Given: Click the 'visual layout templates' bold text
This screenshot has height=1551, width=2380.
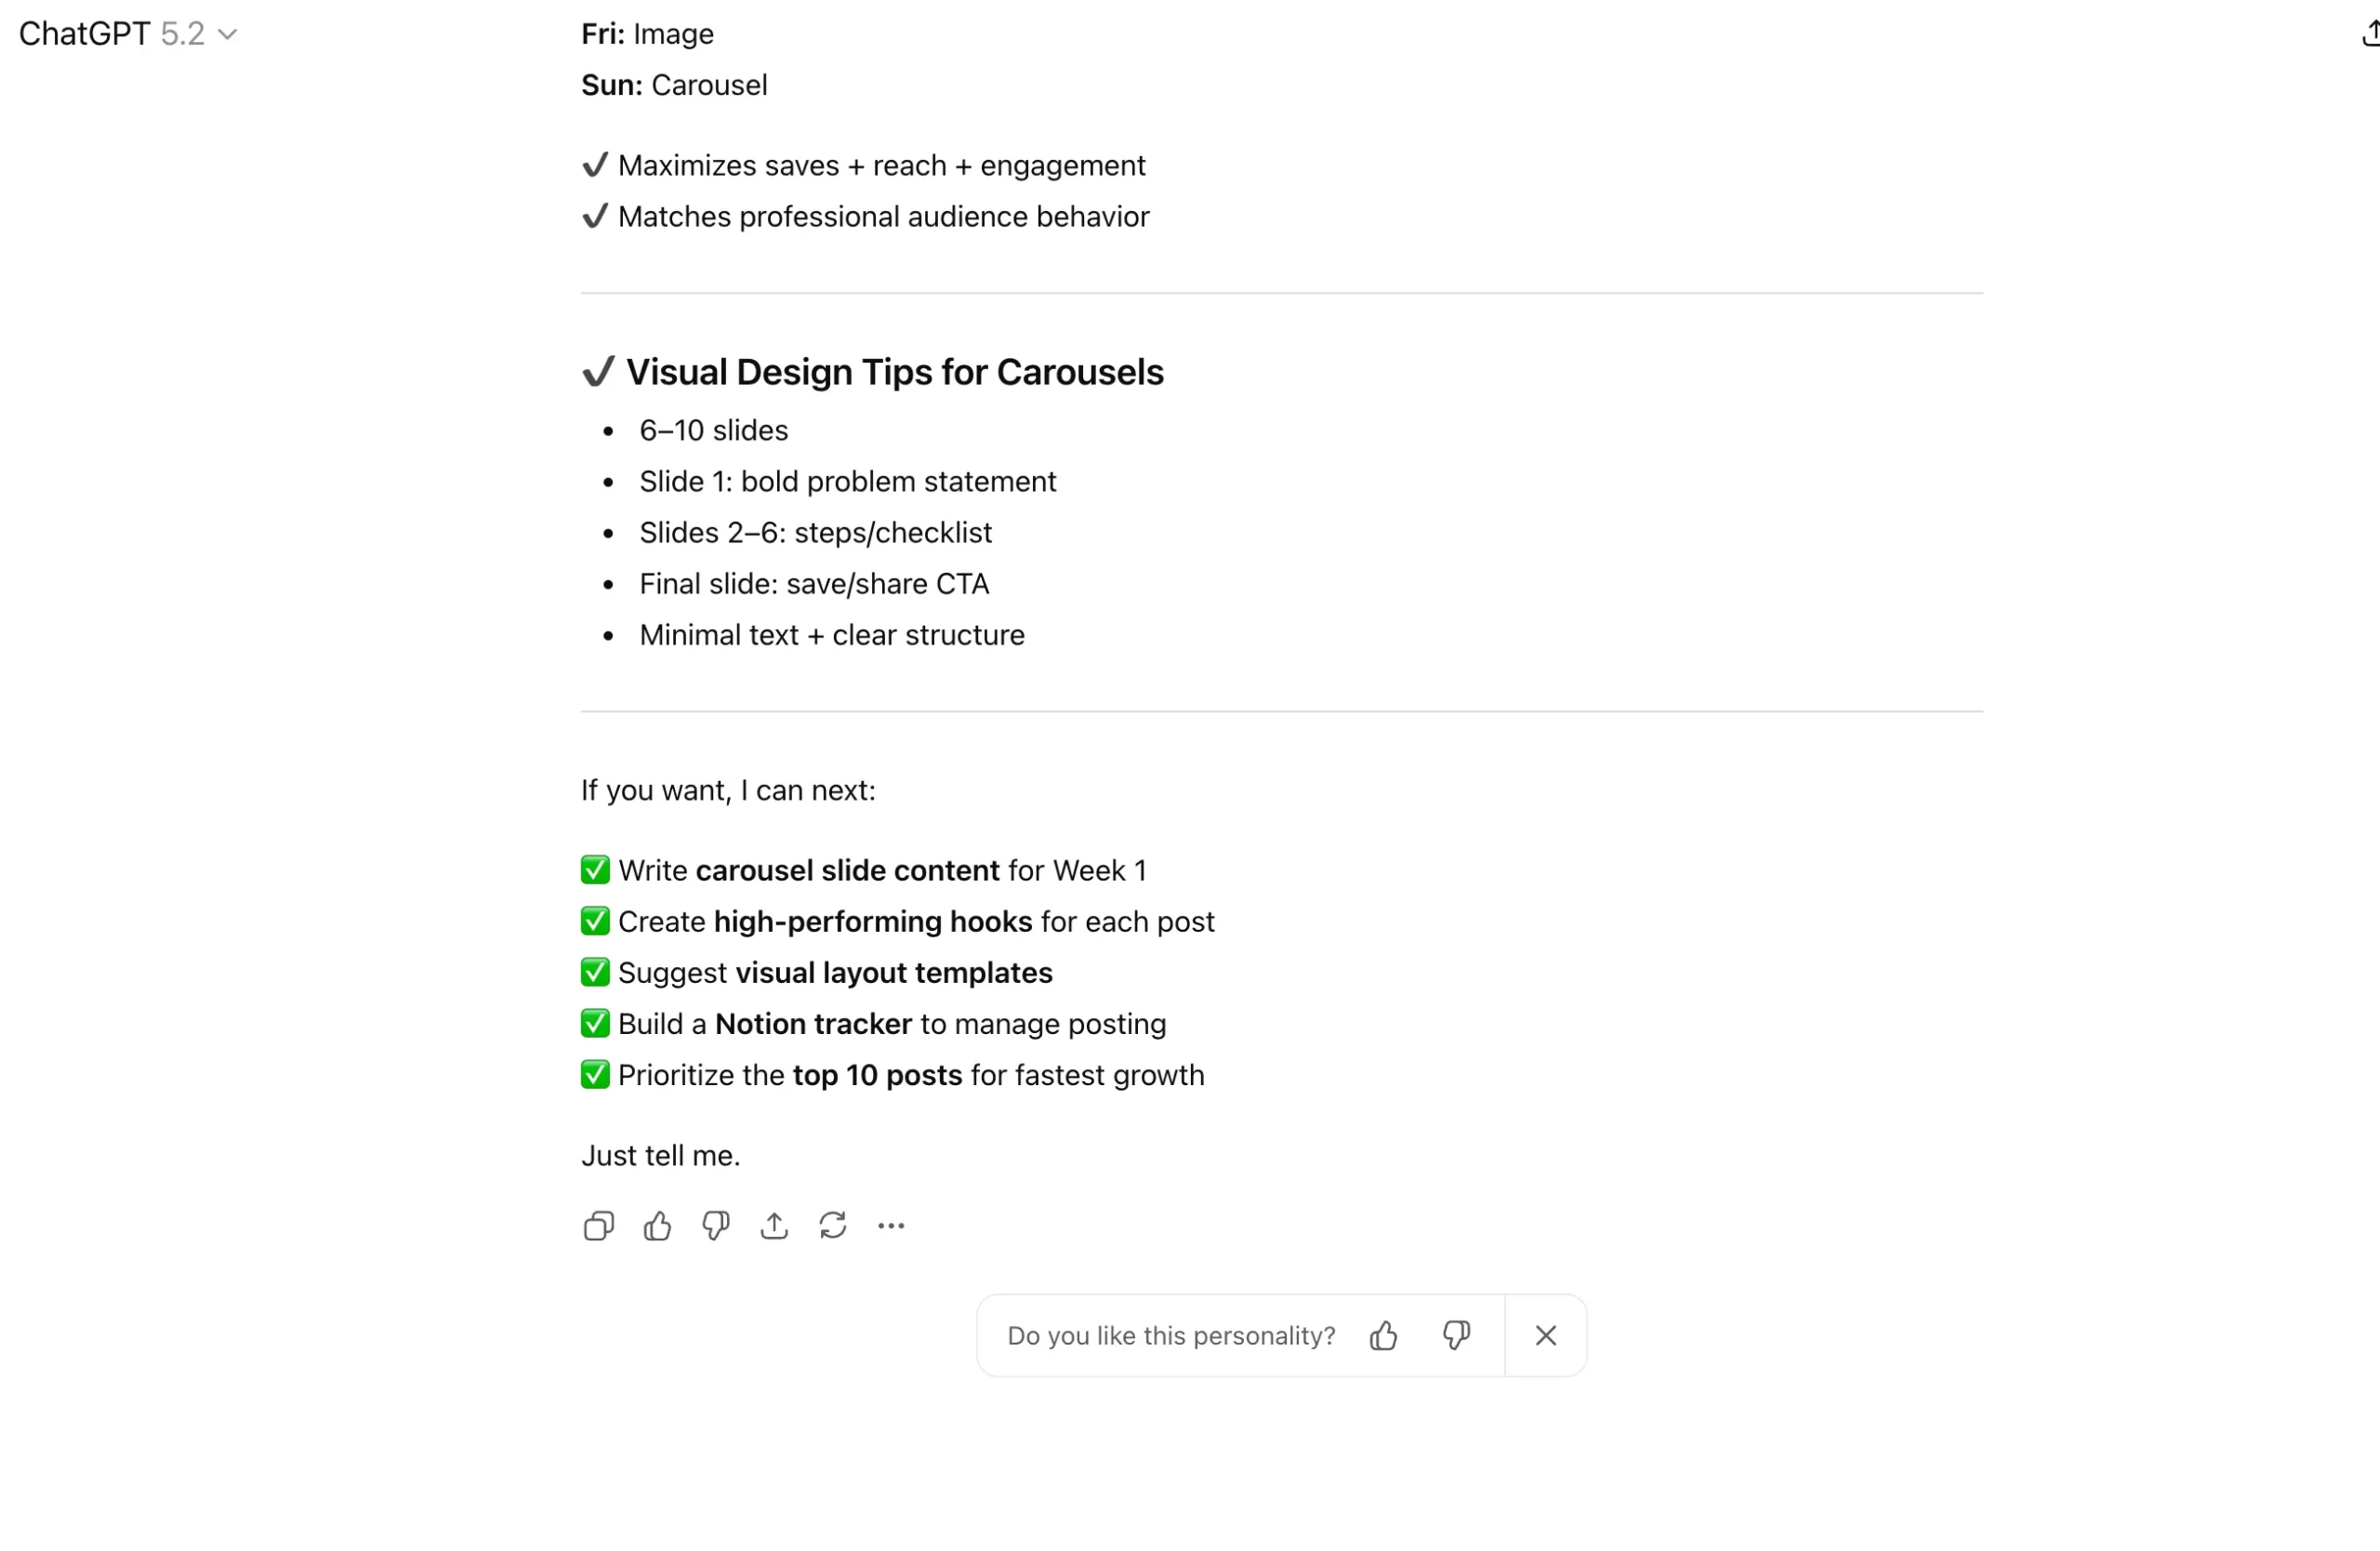Looking at the screenshot, I should [x=894, y=973].
